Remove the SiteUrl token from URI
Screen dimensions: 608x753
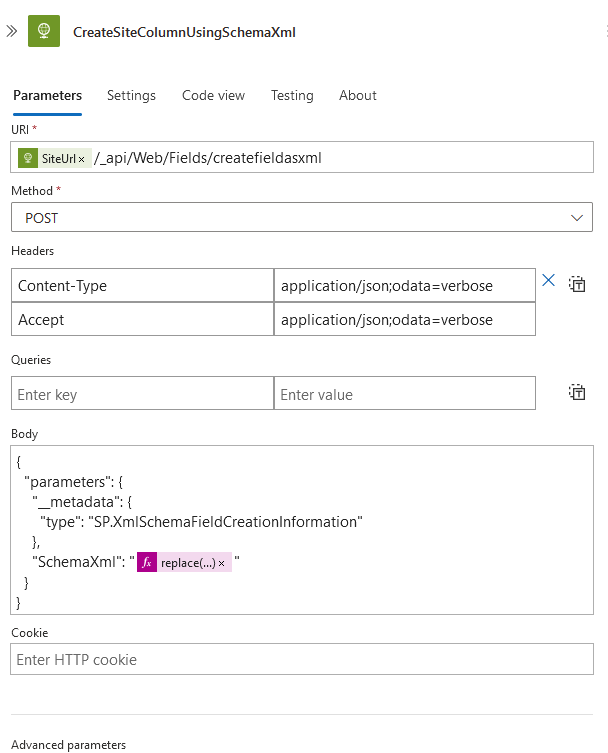82,159
